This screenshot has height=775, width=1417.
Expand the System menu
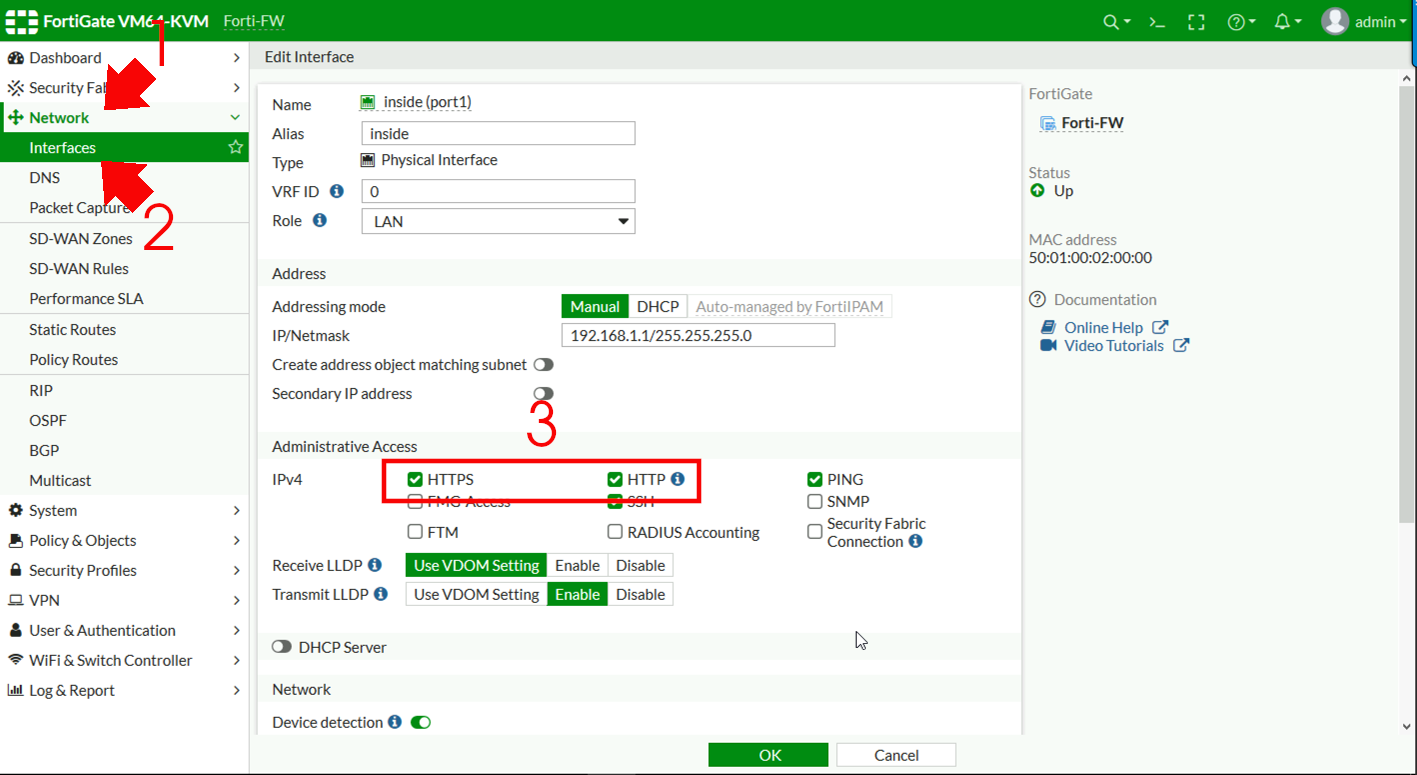[x=124, y=510]
